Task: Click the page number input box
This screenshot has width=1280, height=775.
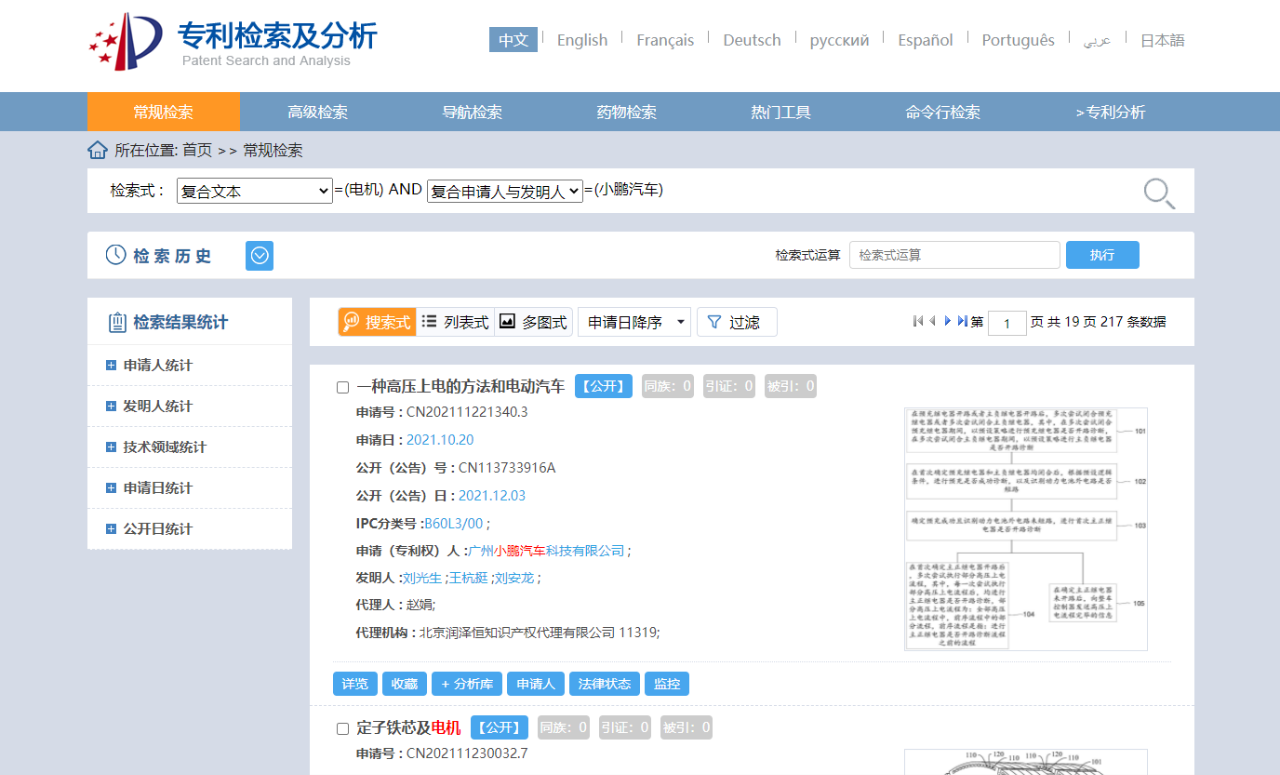Action: pyautogui.click(x=1007, y=322)
